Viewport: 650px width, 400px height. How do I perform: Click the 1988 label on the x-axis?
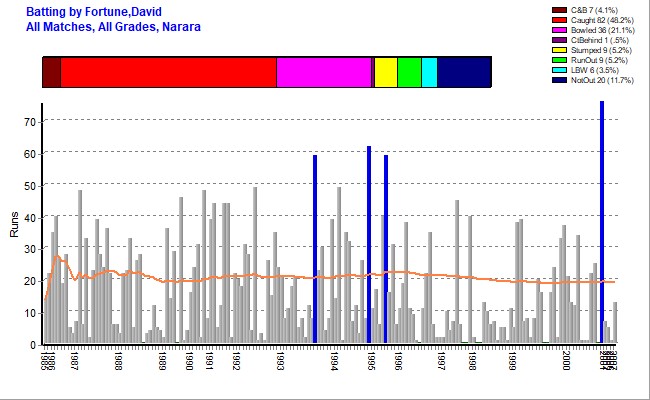[x=118, y=360]
